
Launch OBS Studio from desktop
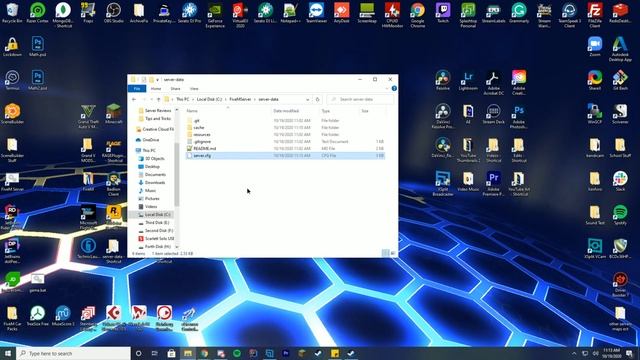pyautogui.click(x=113, y=12)
